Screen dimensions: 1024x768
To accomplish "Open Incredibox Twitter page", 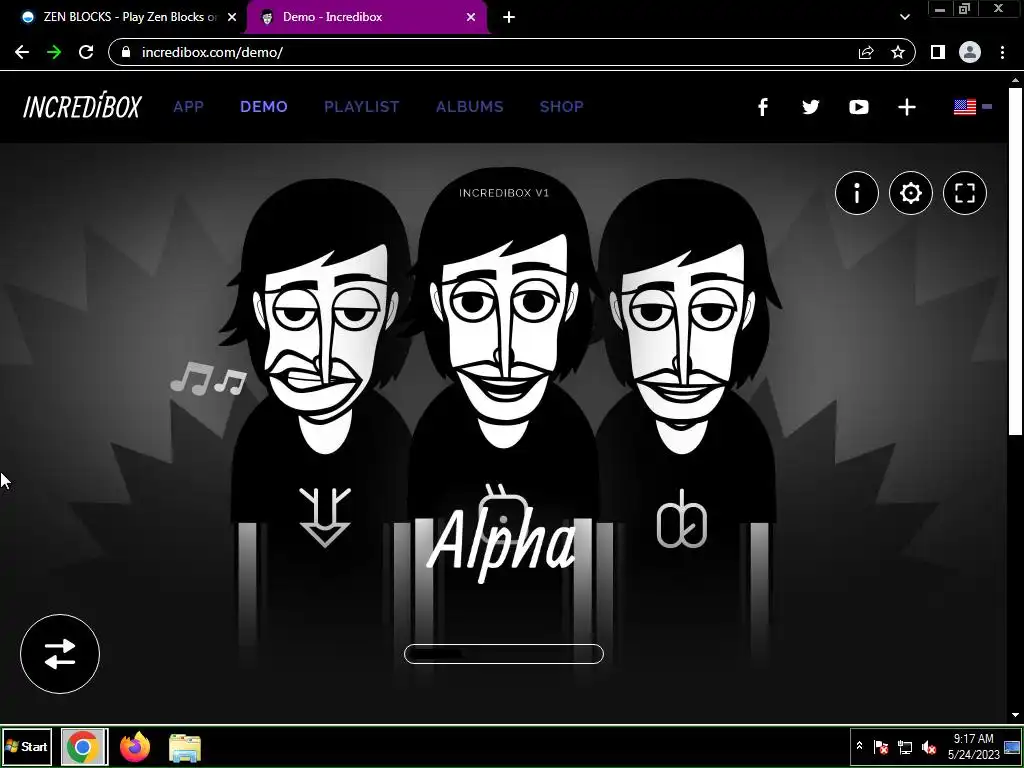I will click(x=810, y=107).
